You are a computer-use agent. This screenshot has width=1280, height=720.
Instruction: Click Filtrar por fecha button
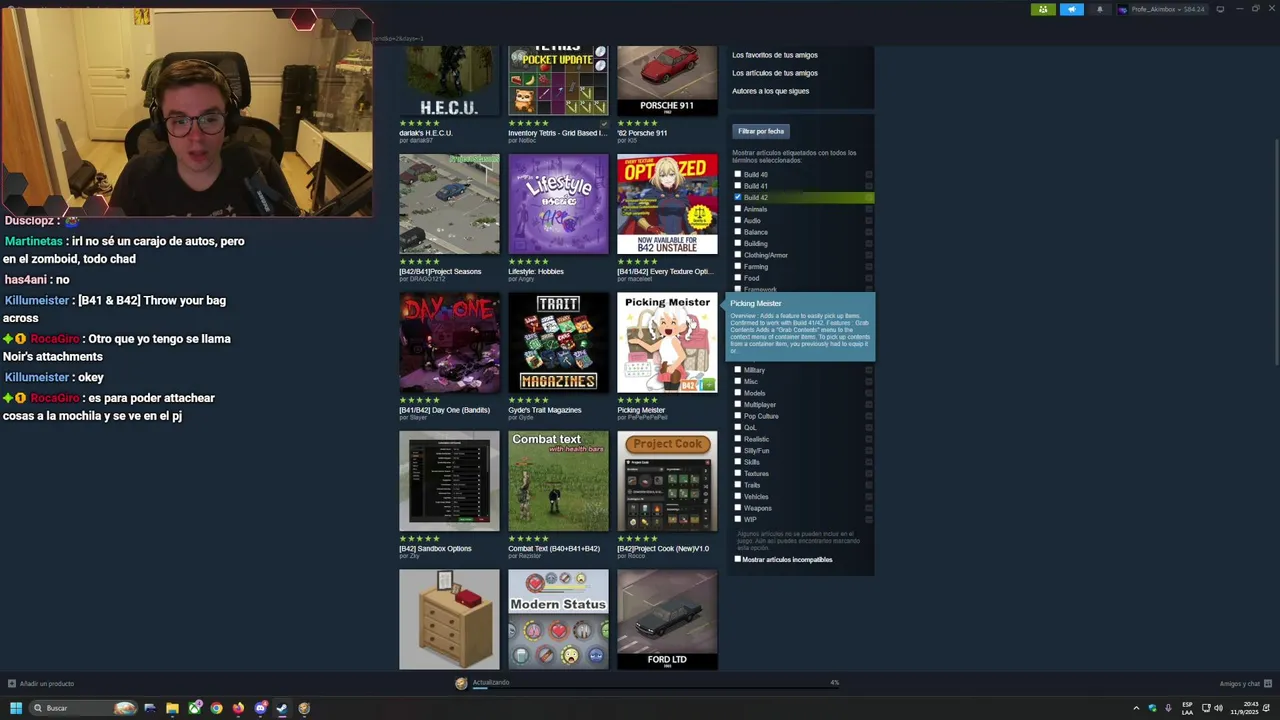coord(761,131)
